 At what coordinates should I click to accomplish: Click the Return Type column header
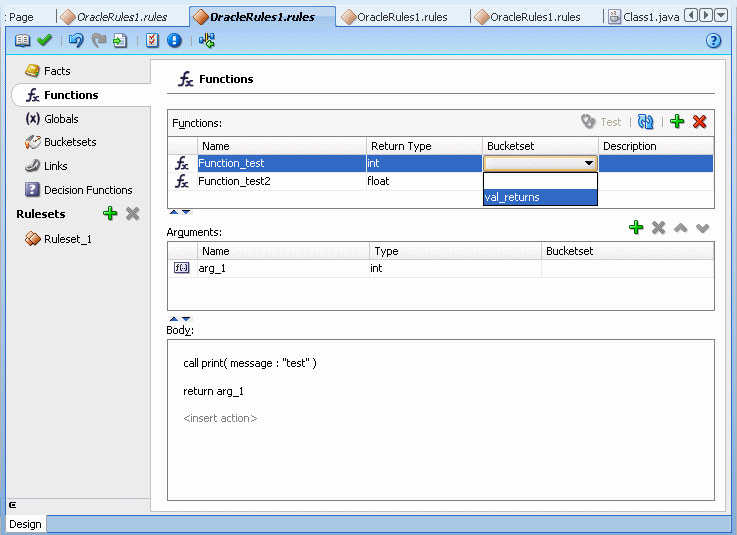(424, 146)
